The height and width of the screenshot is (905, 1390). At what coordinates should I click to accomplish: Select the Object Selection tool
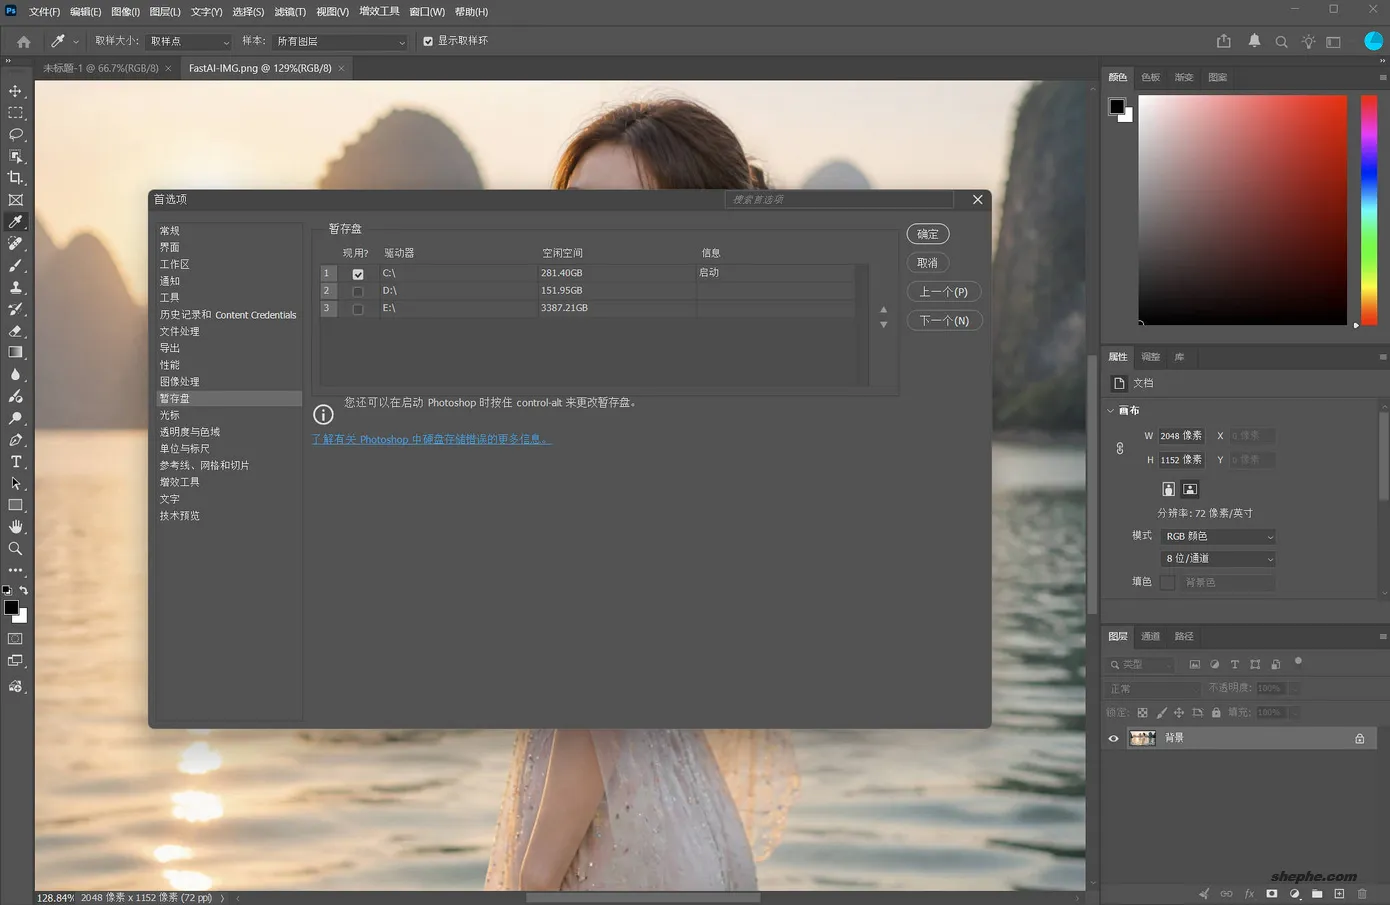[x=15, y=157]
